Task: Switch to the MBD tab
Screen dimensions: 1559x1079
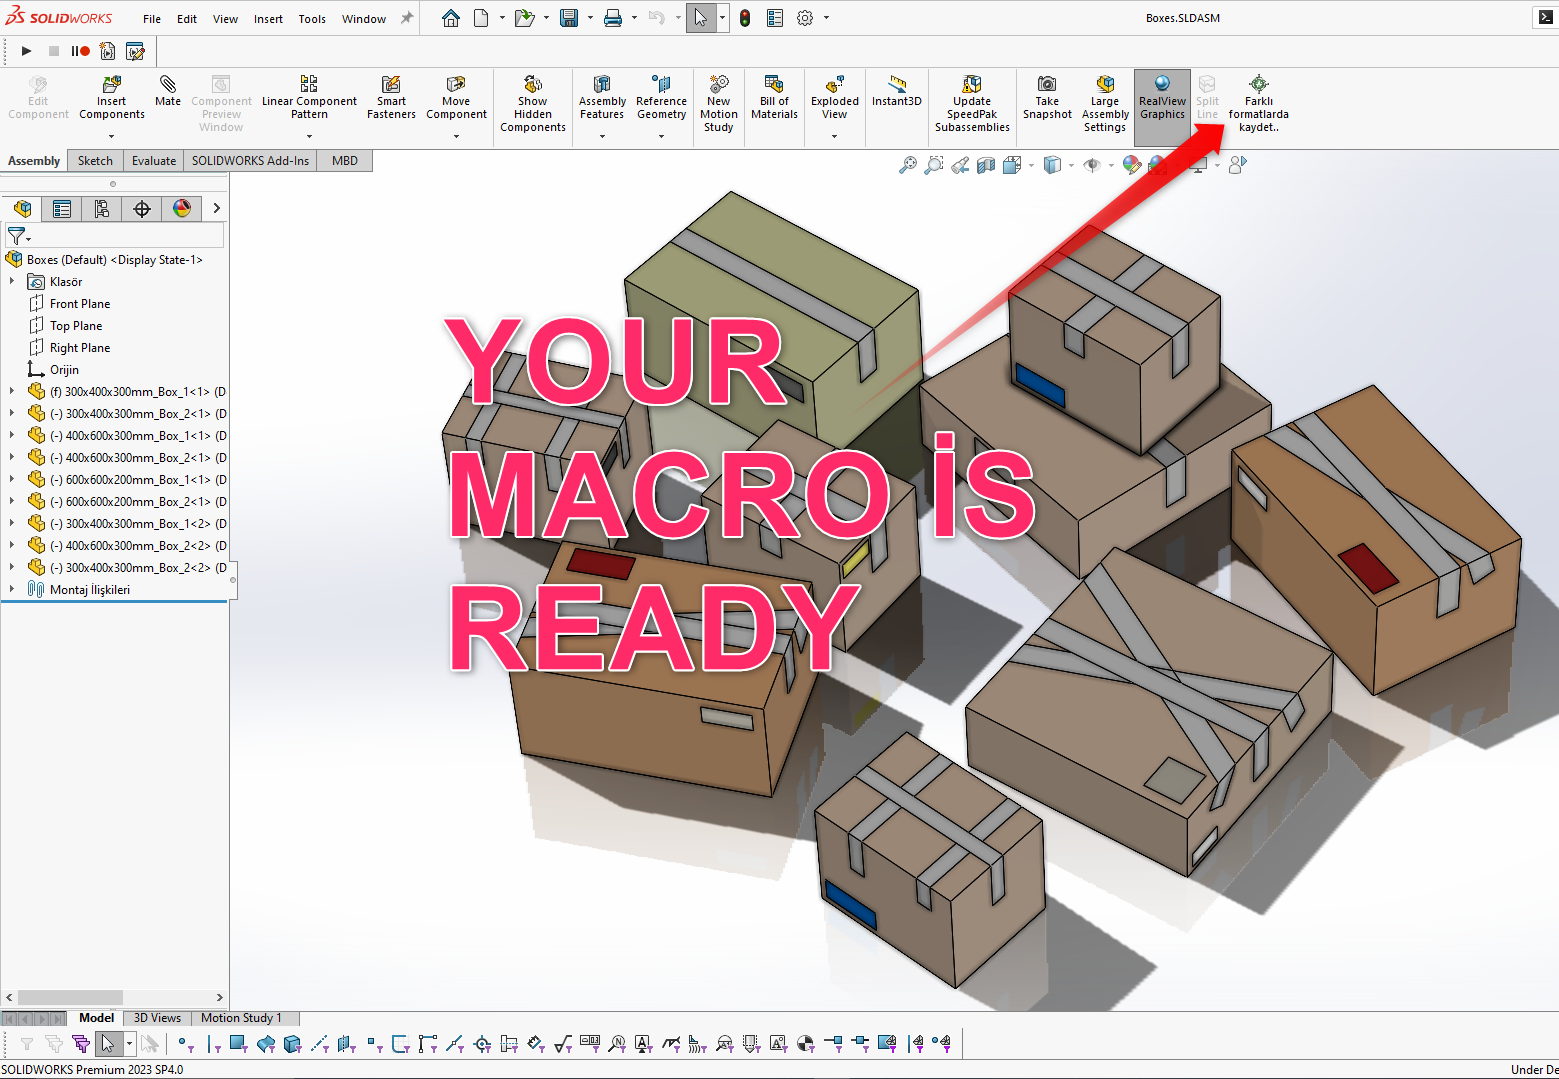Action: [345, 161]
